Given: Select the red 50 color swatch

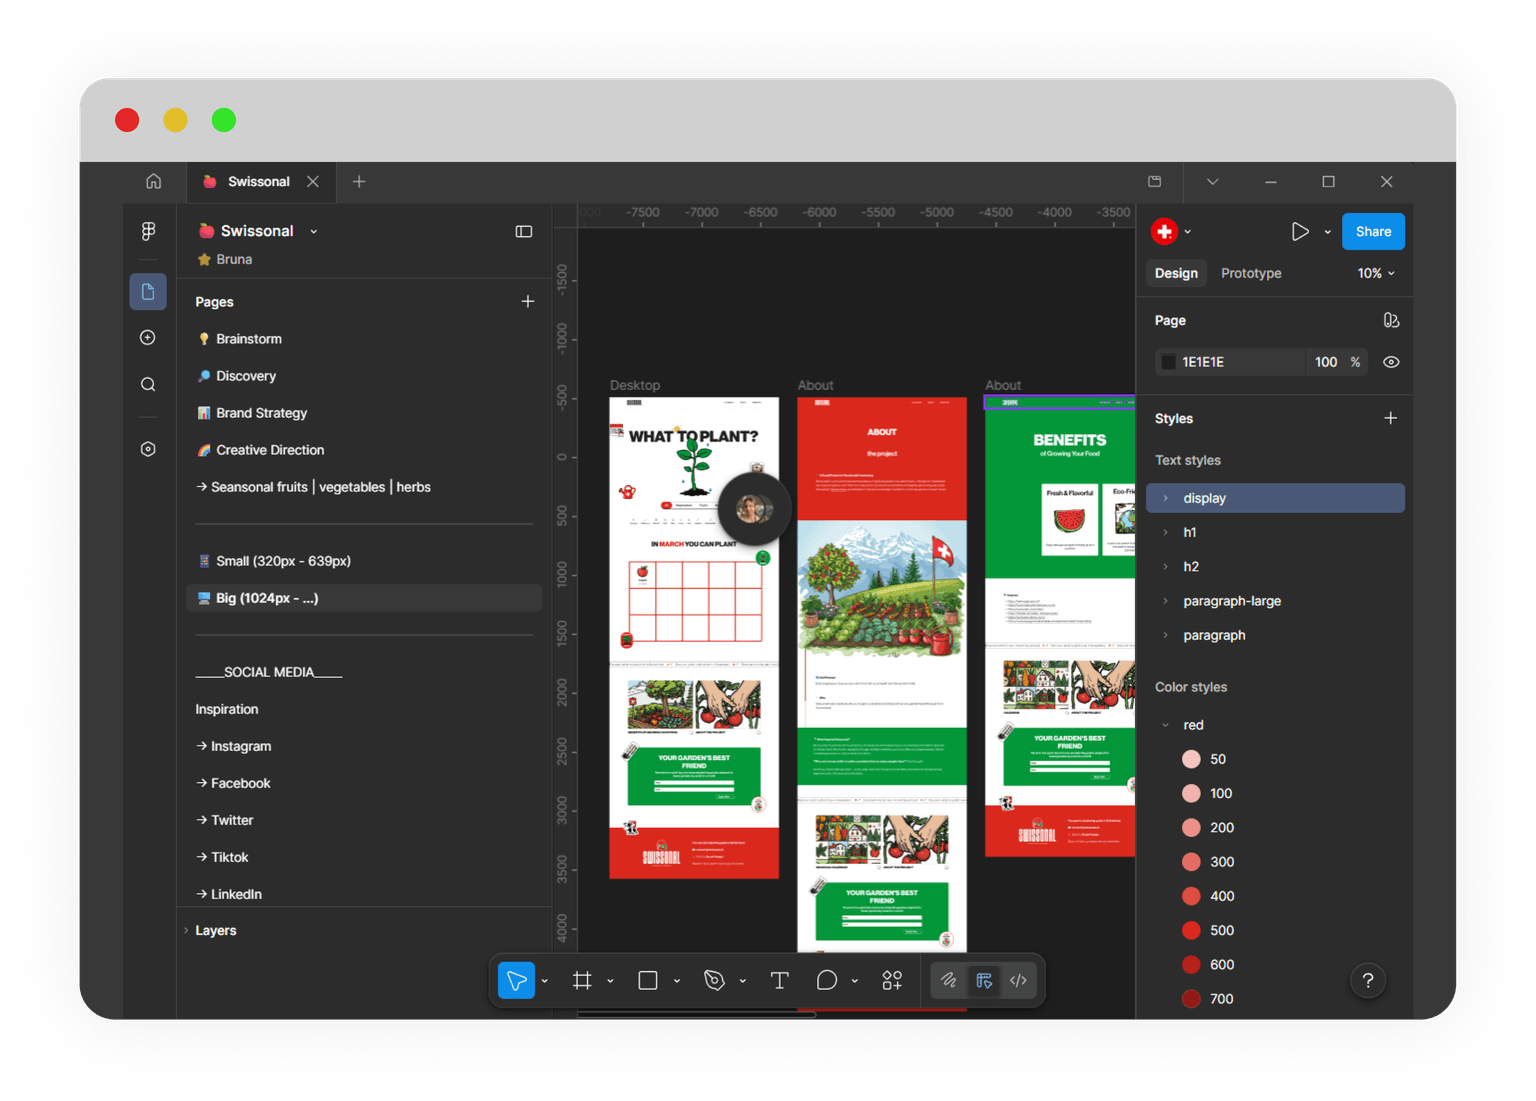Looking at the screenshot, I should tap(1191, 759).
